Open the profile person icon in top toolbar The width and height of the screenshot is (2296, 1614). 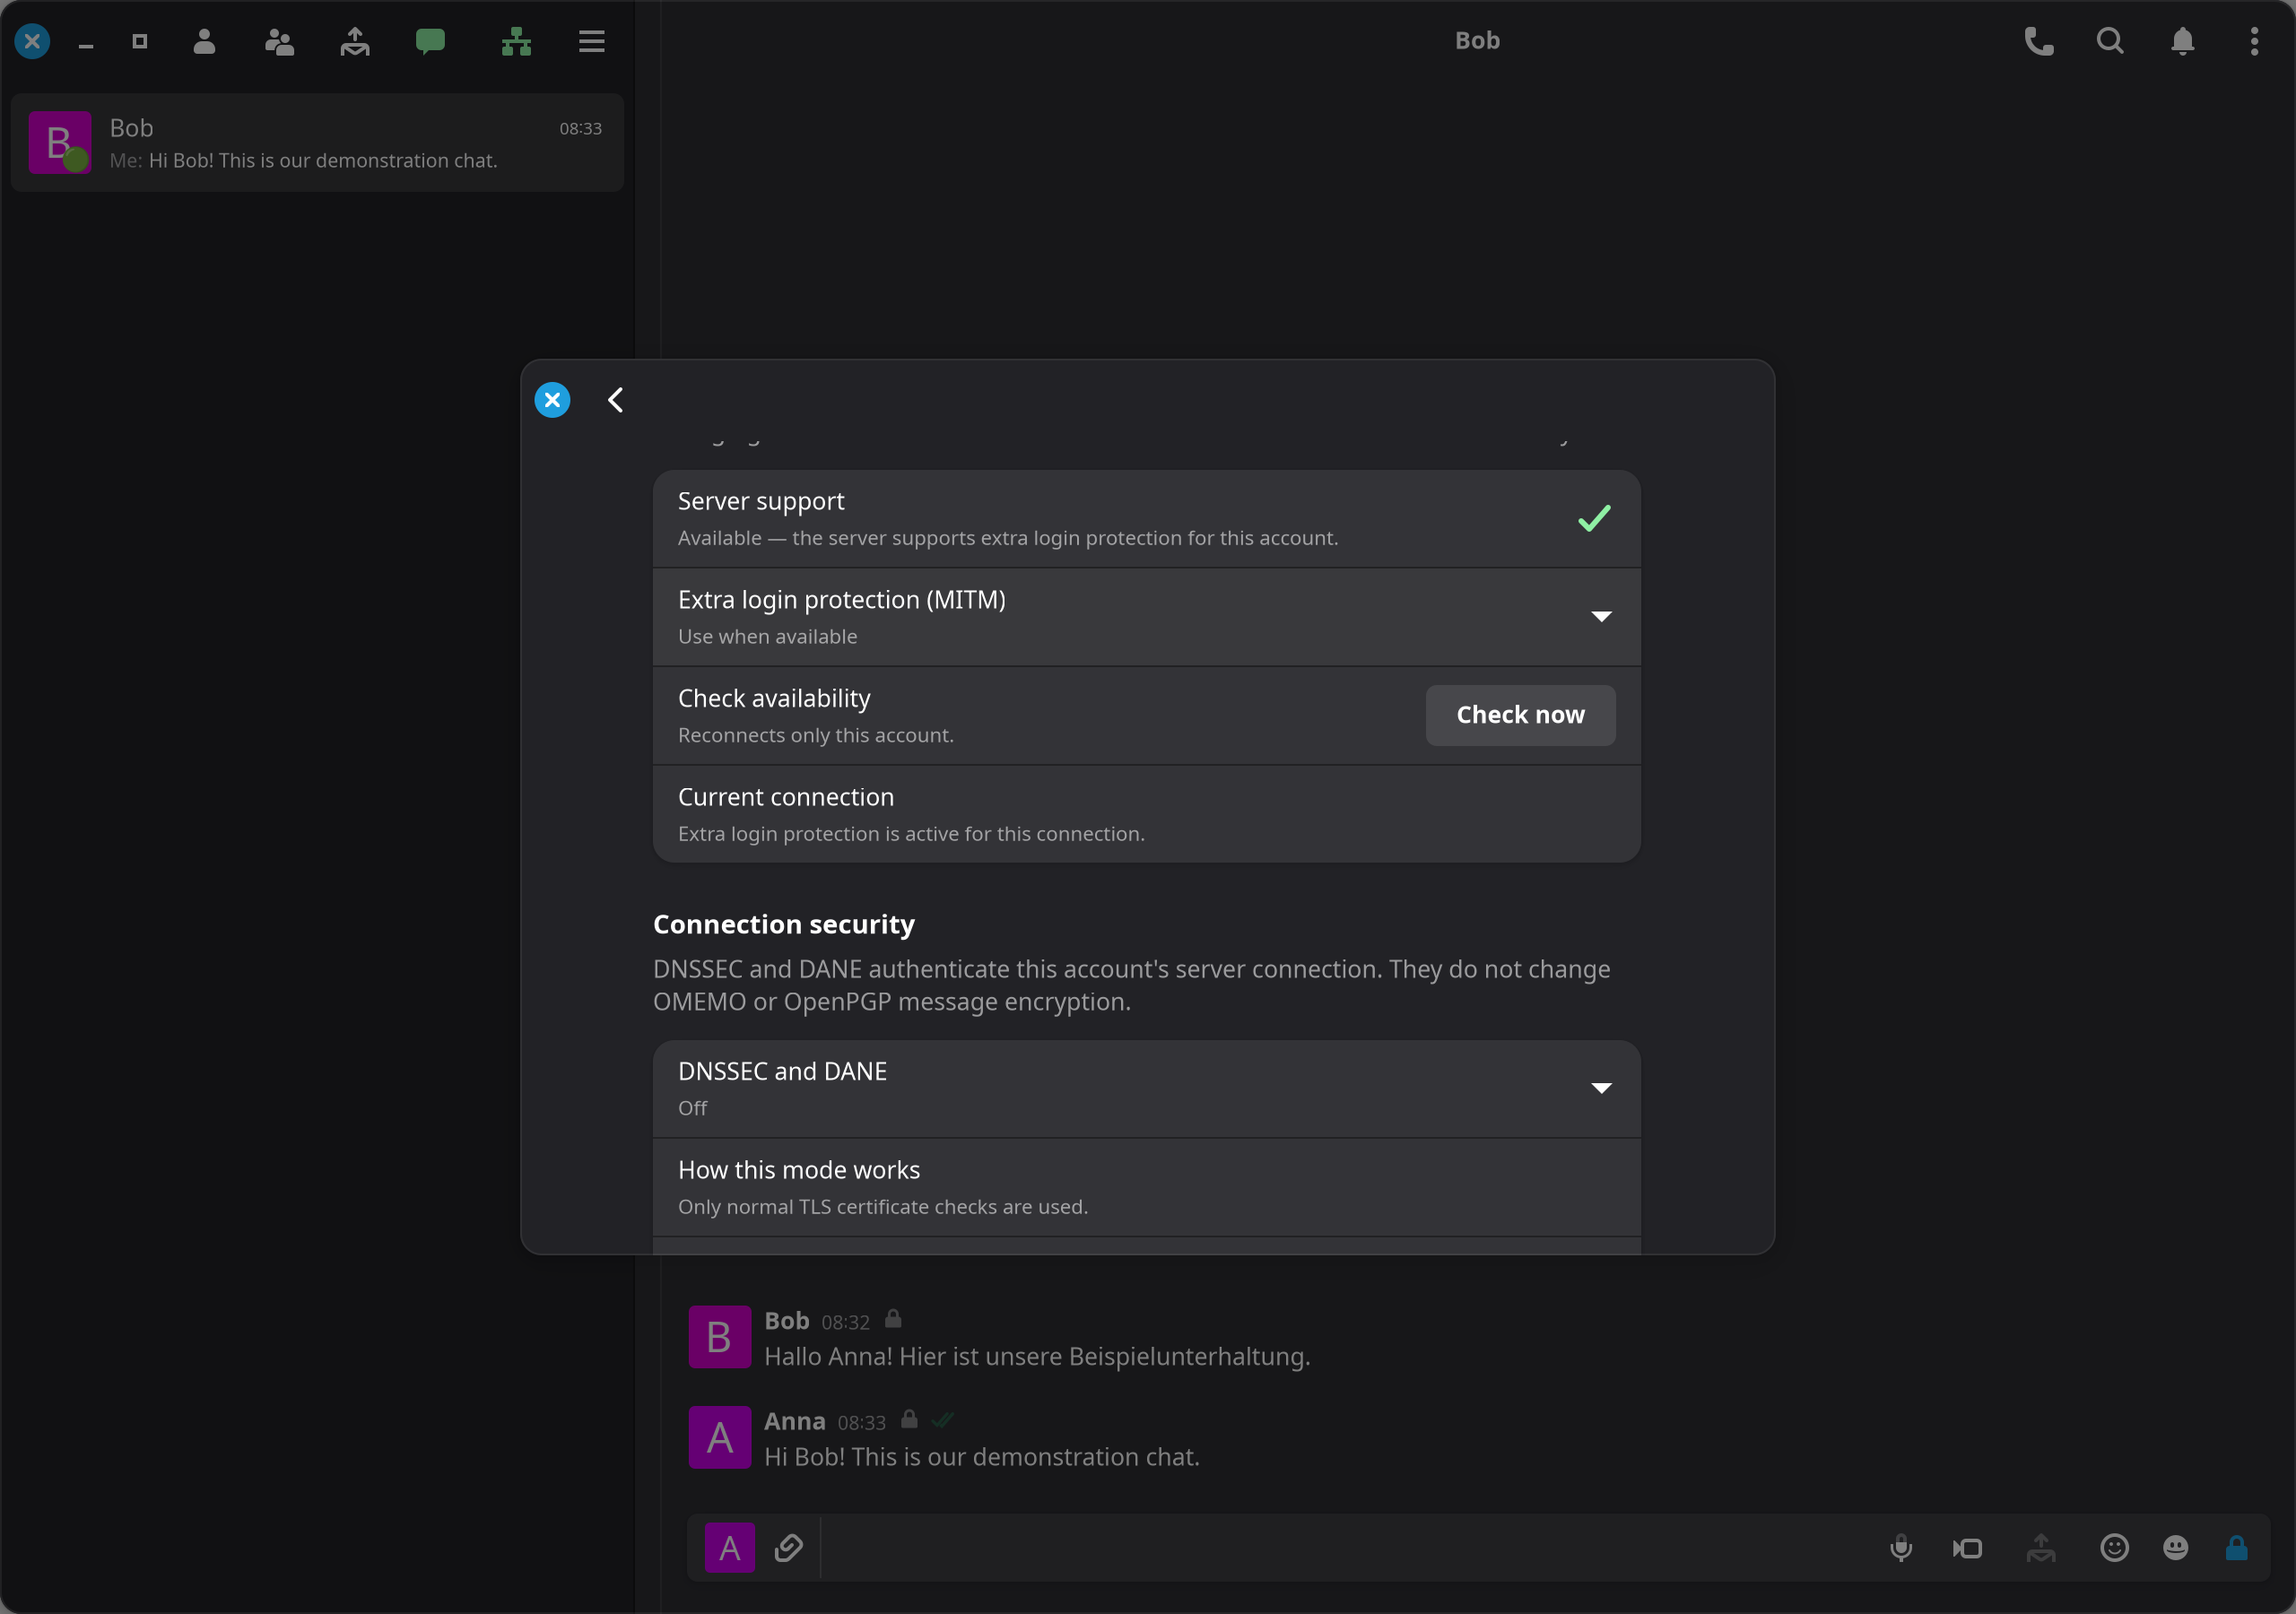(x=204, y=41)
